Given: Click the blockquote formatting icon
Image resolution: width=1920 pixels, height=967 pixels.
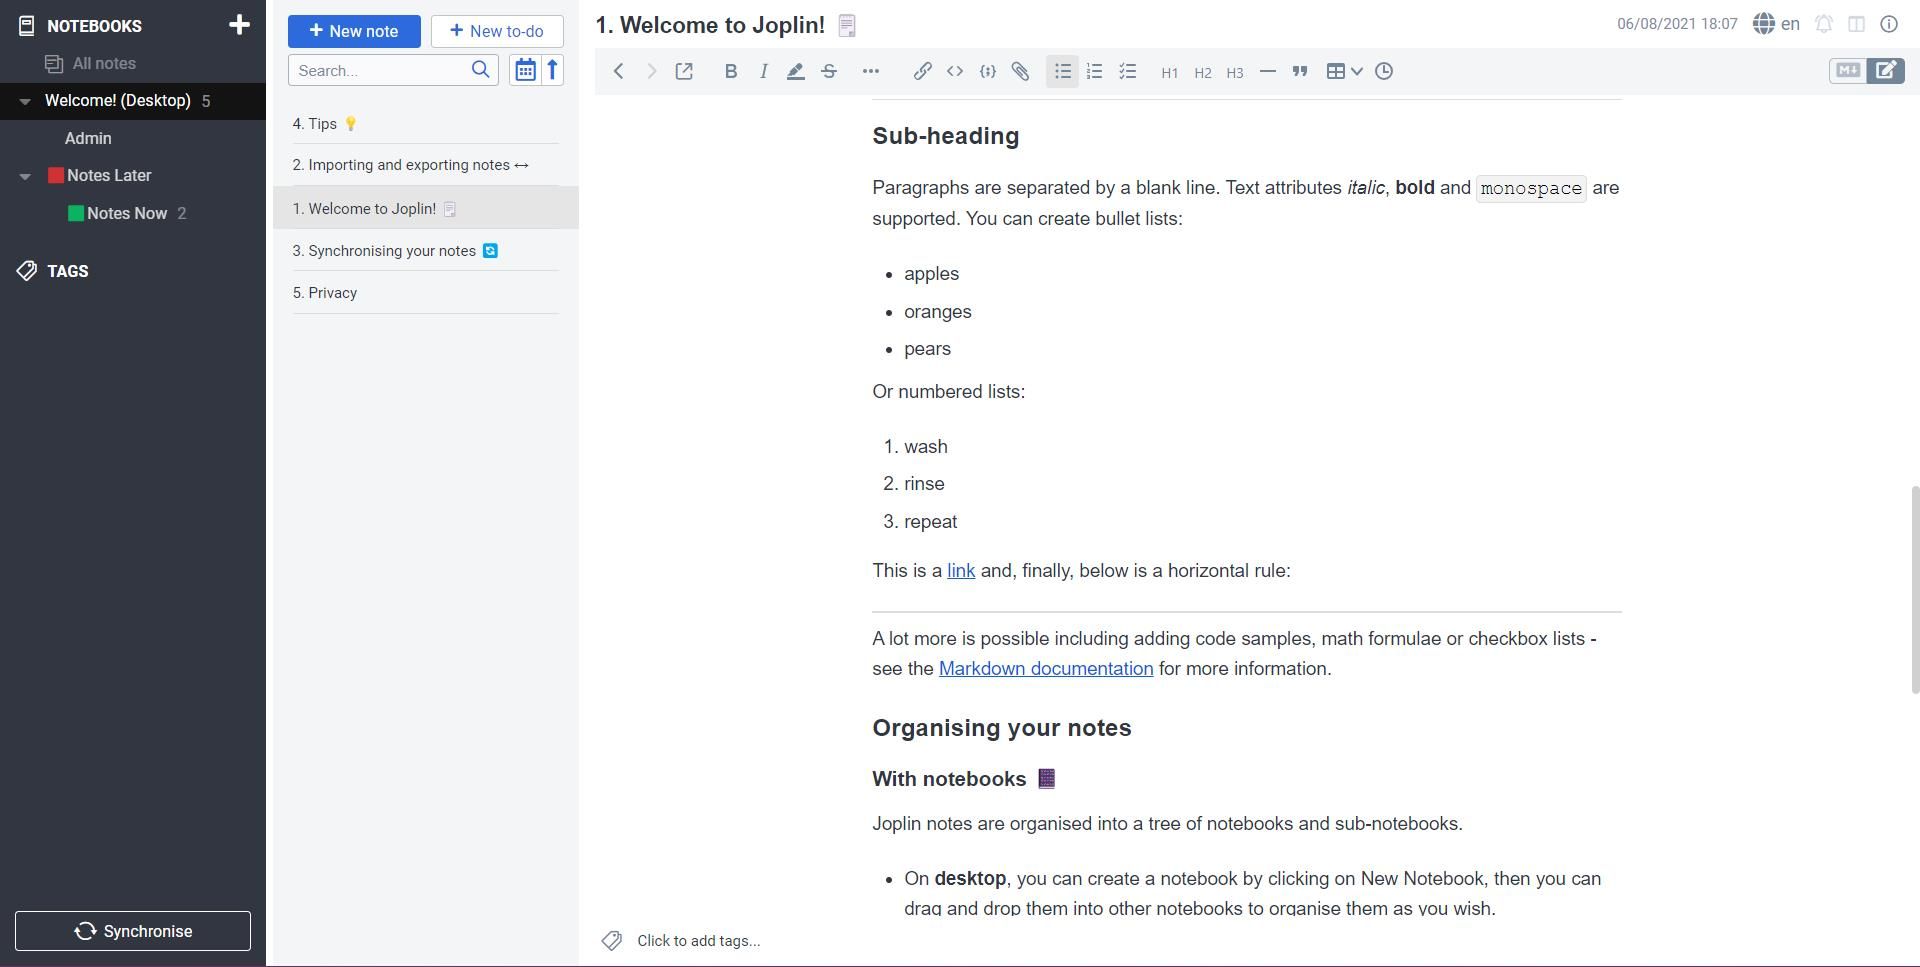Looking at the screenshot, I should coord(1299,71).
